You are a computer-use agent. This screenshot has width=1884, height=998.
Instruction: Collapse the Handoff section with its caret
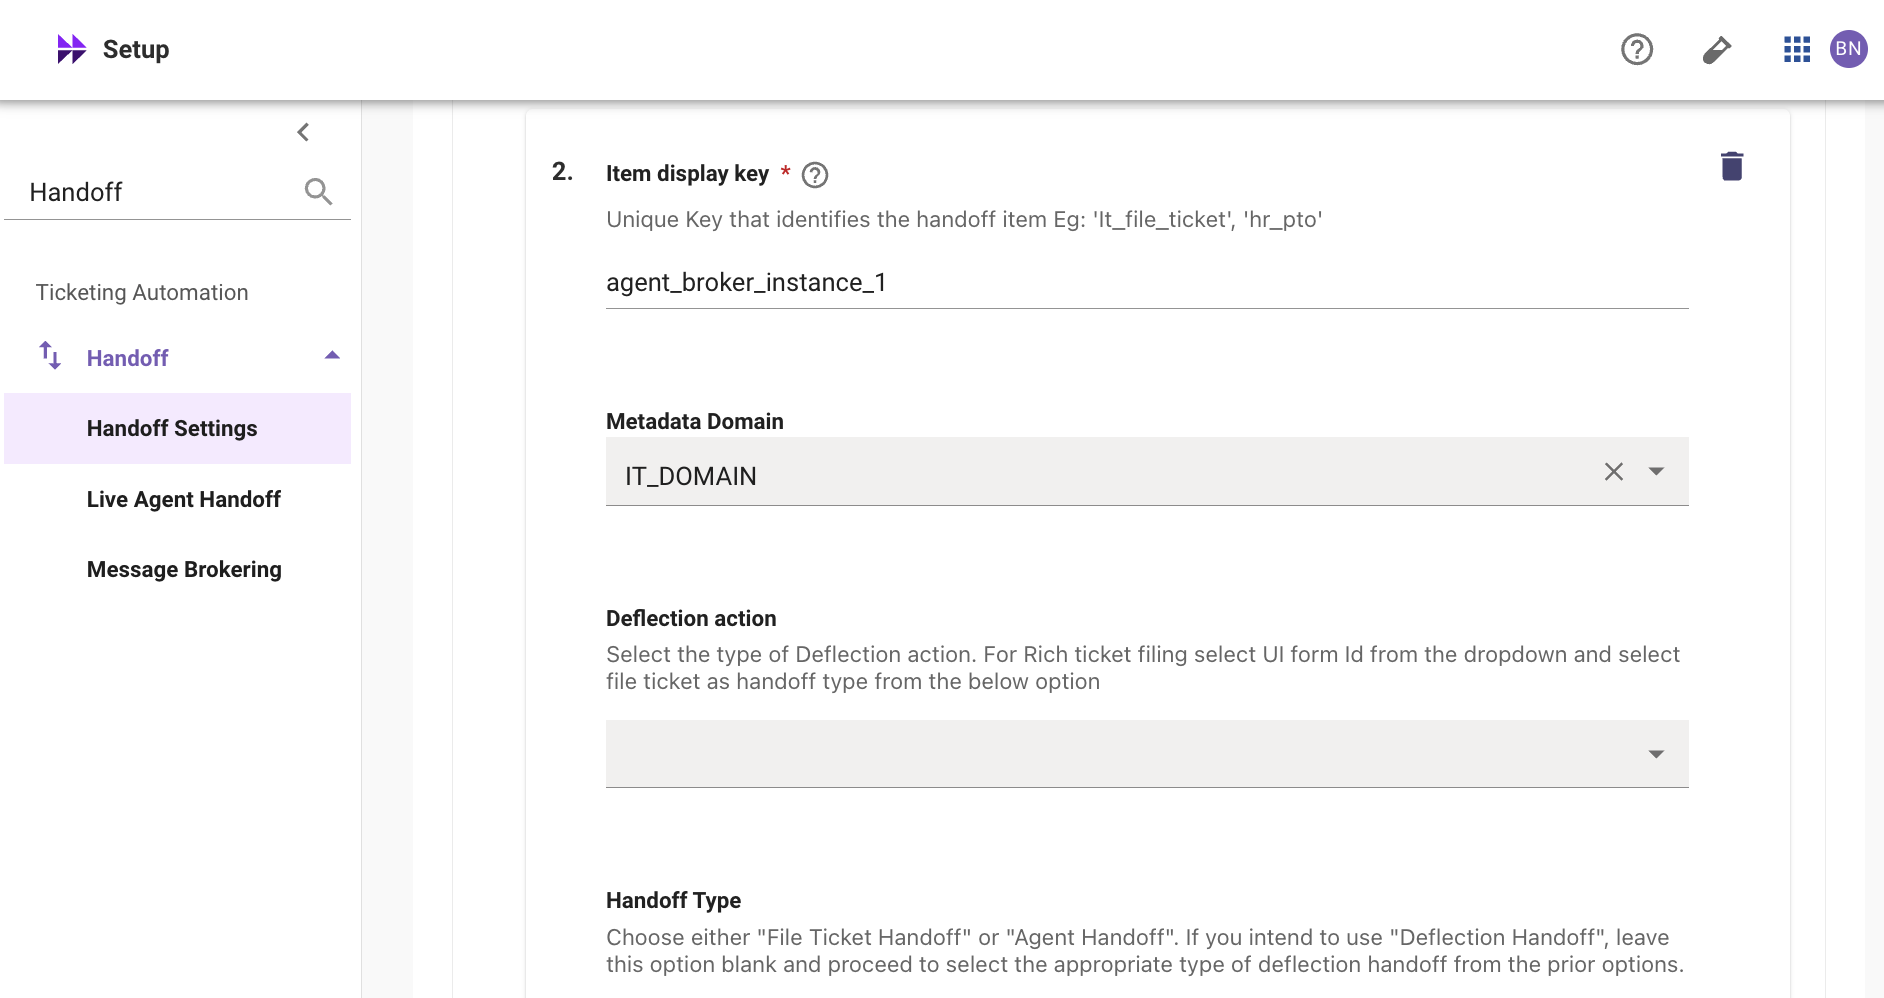pos(332,356)
